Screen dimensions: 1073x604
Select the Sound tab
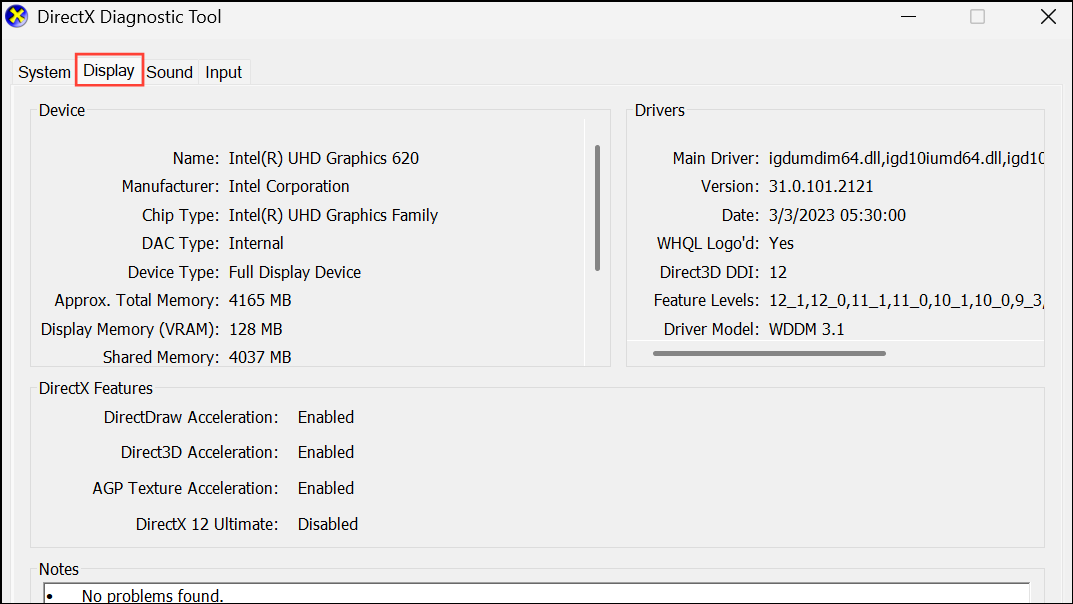click(x=169, y=71)
